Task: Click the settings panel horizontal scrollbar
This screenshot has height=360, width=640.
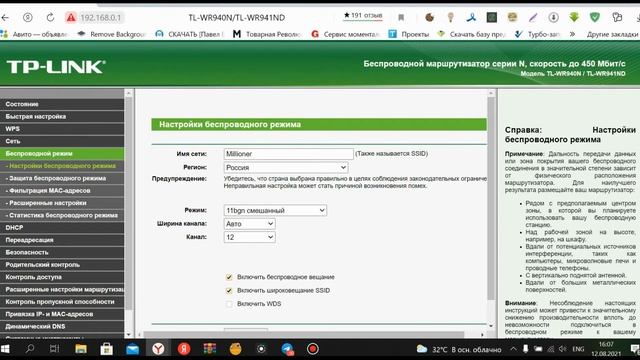Action: (x=304, y=335)
